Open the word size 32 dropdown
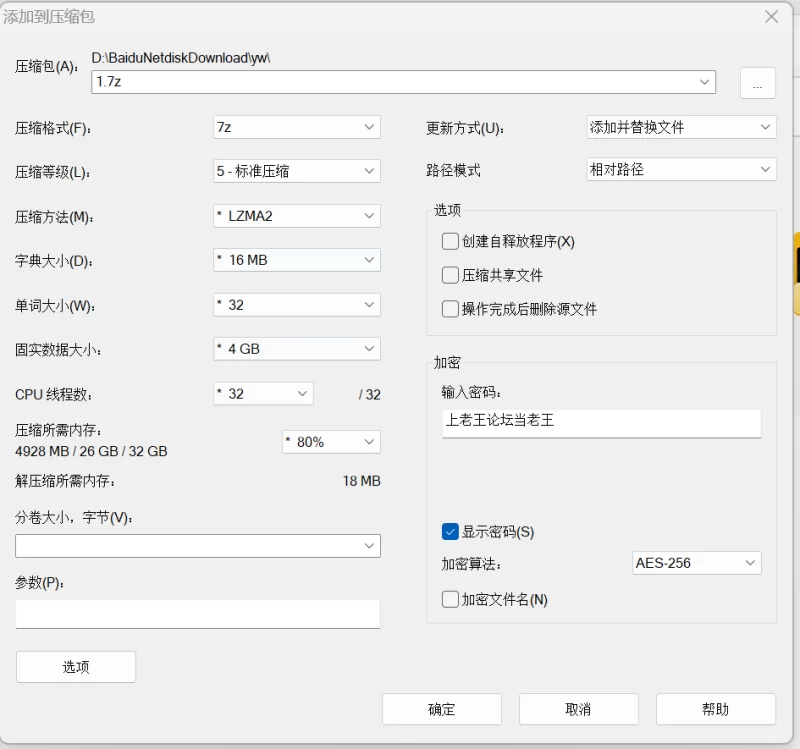800x749 pixels. 297,305
